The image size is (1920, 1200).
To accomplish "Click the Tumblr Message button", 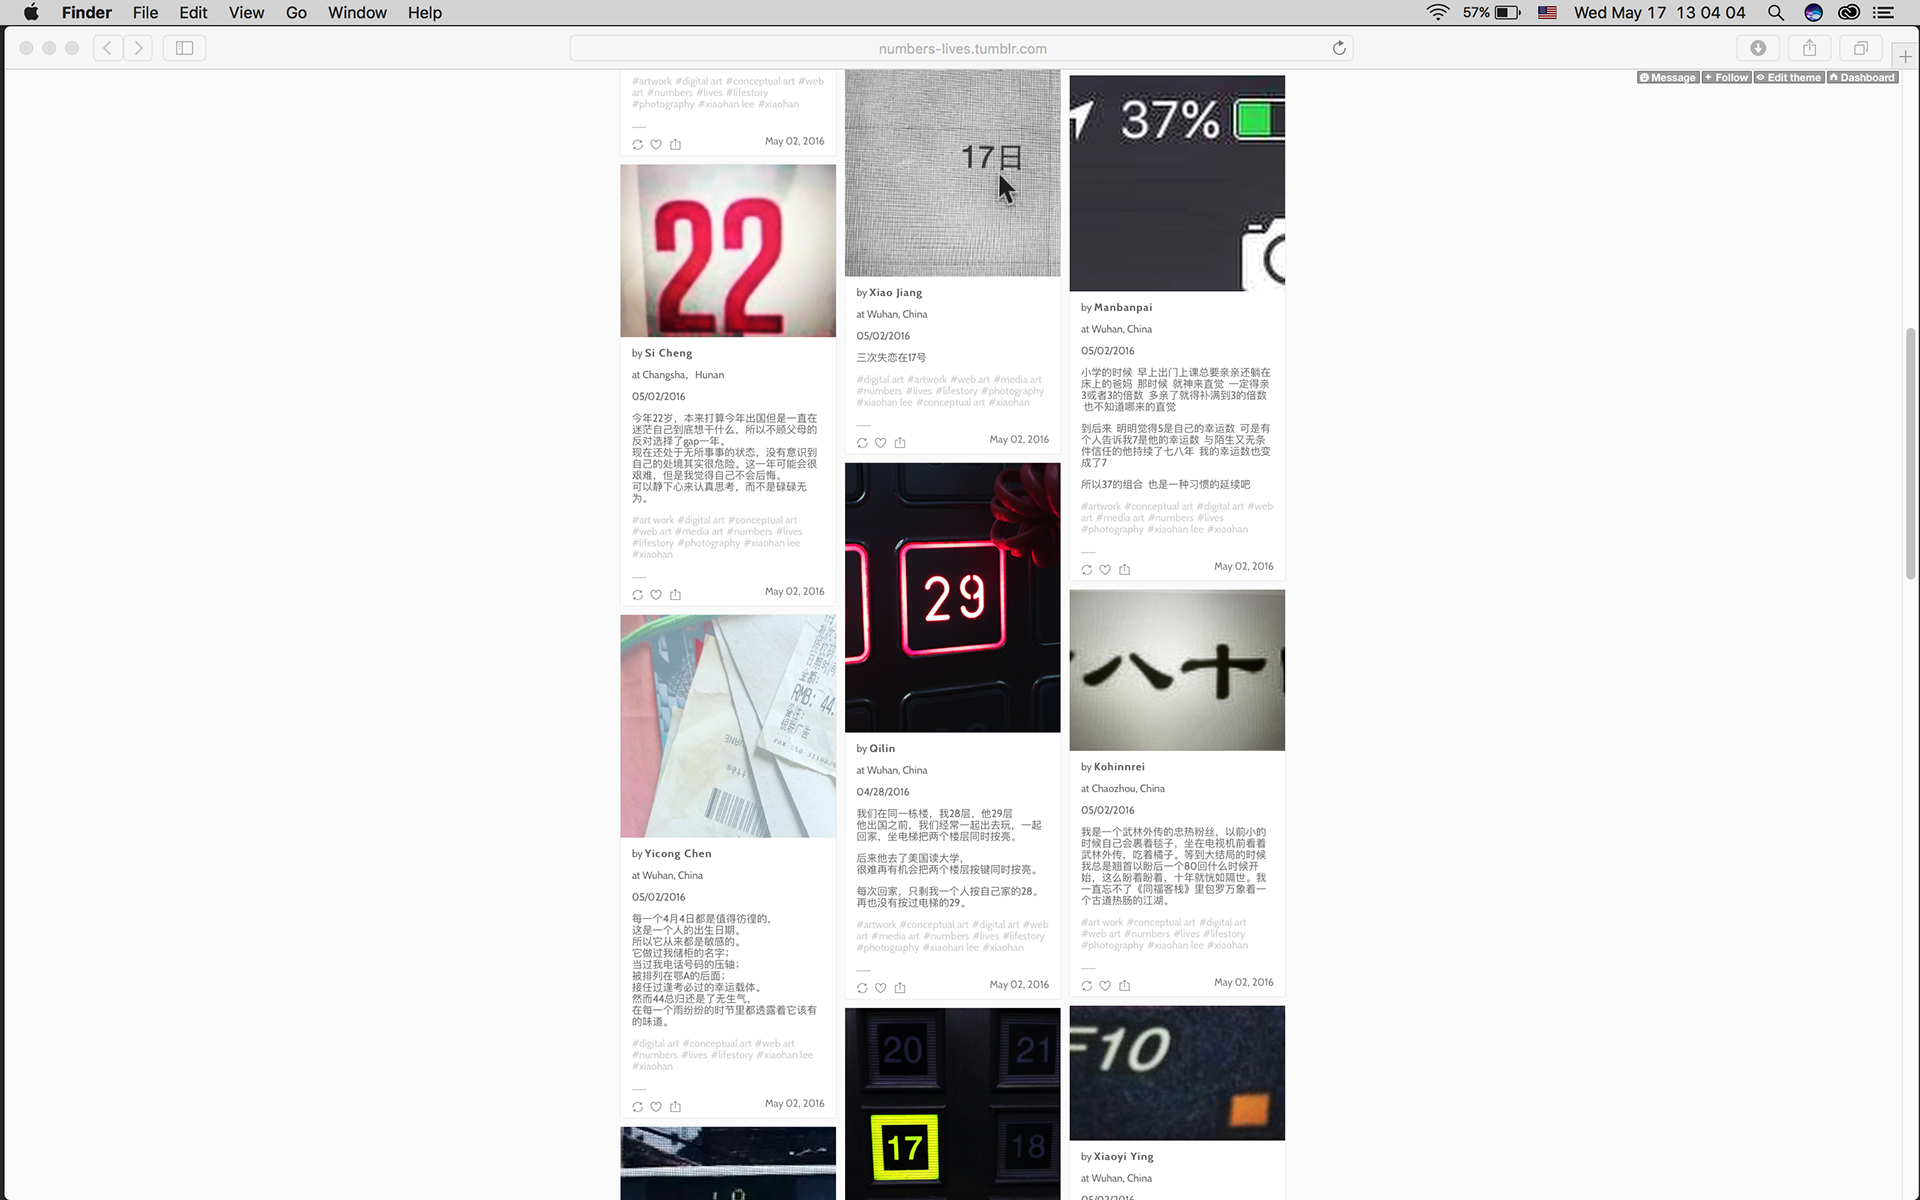I will 1668,78.
